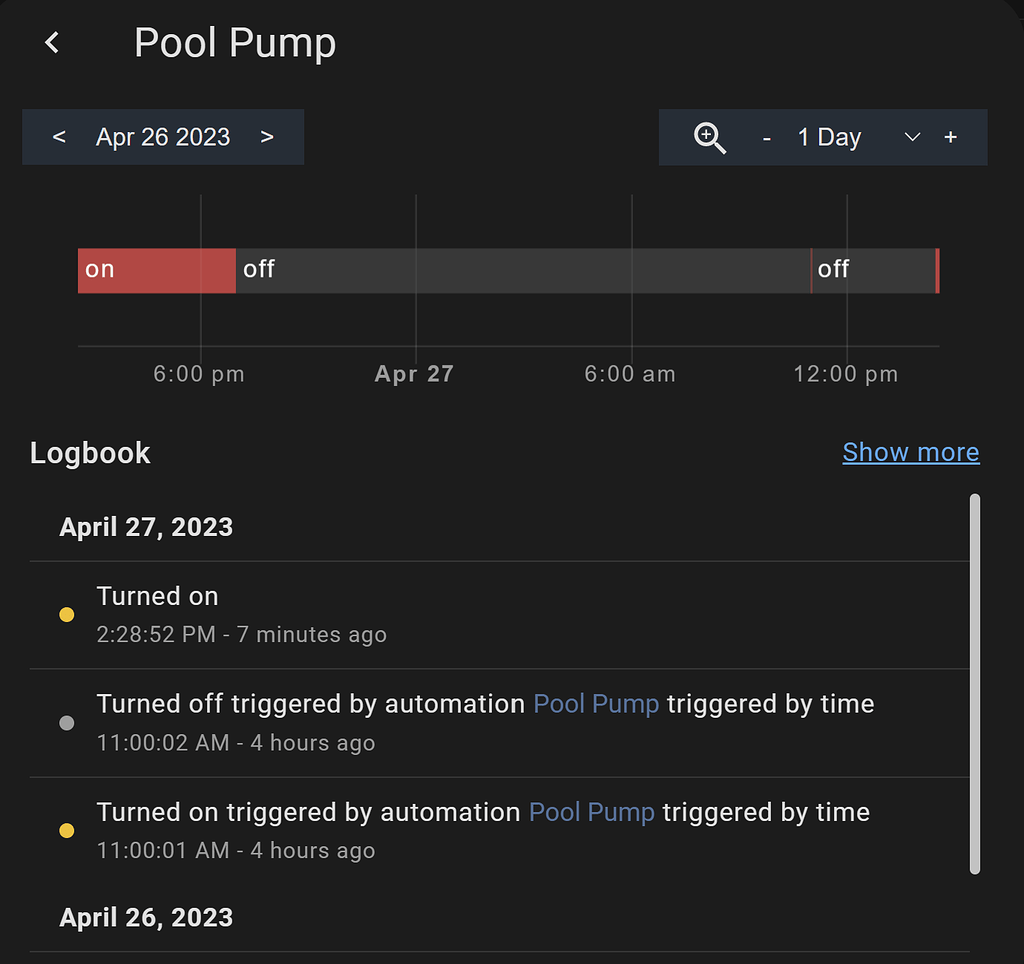1024x964 pixels.
Task: Navigate back using the back arrow
Action: [x=51, y=42]
